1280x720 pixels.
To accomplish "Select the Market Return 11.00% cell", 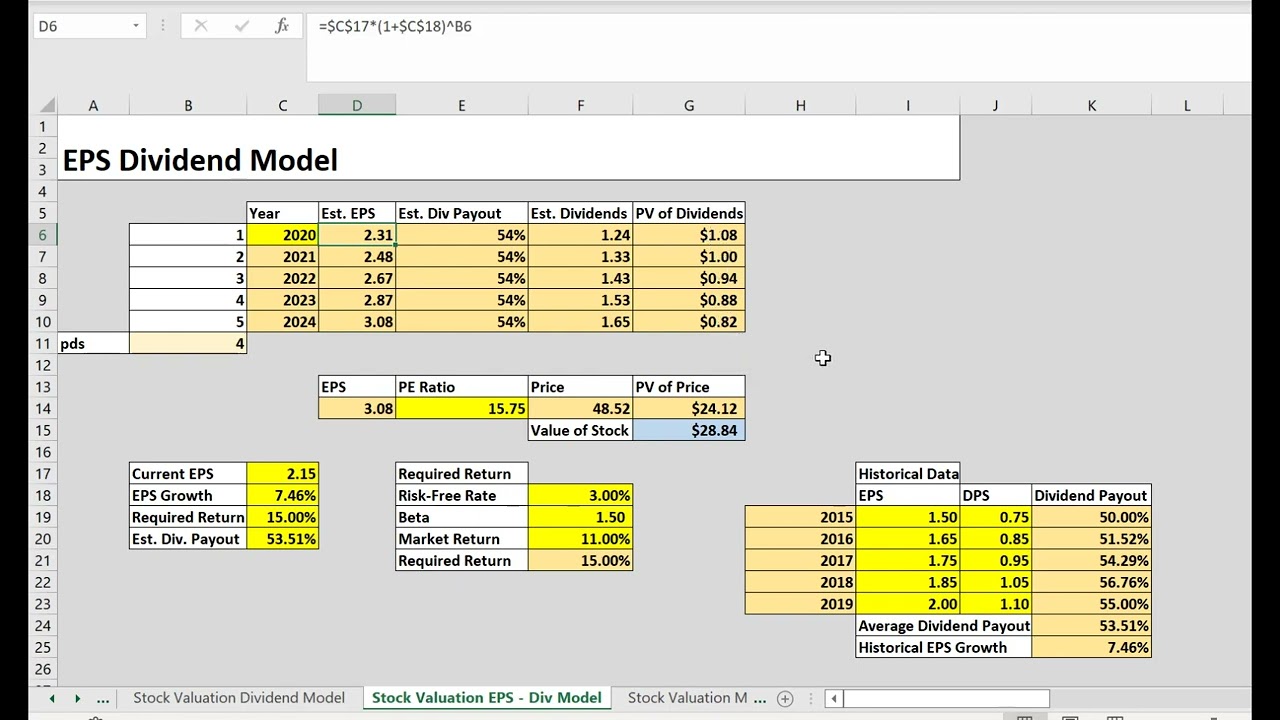I will (580, 539).
